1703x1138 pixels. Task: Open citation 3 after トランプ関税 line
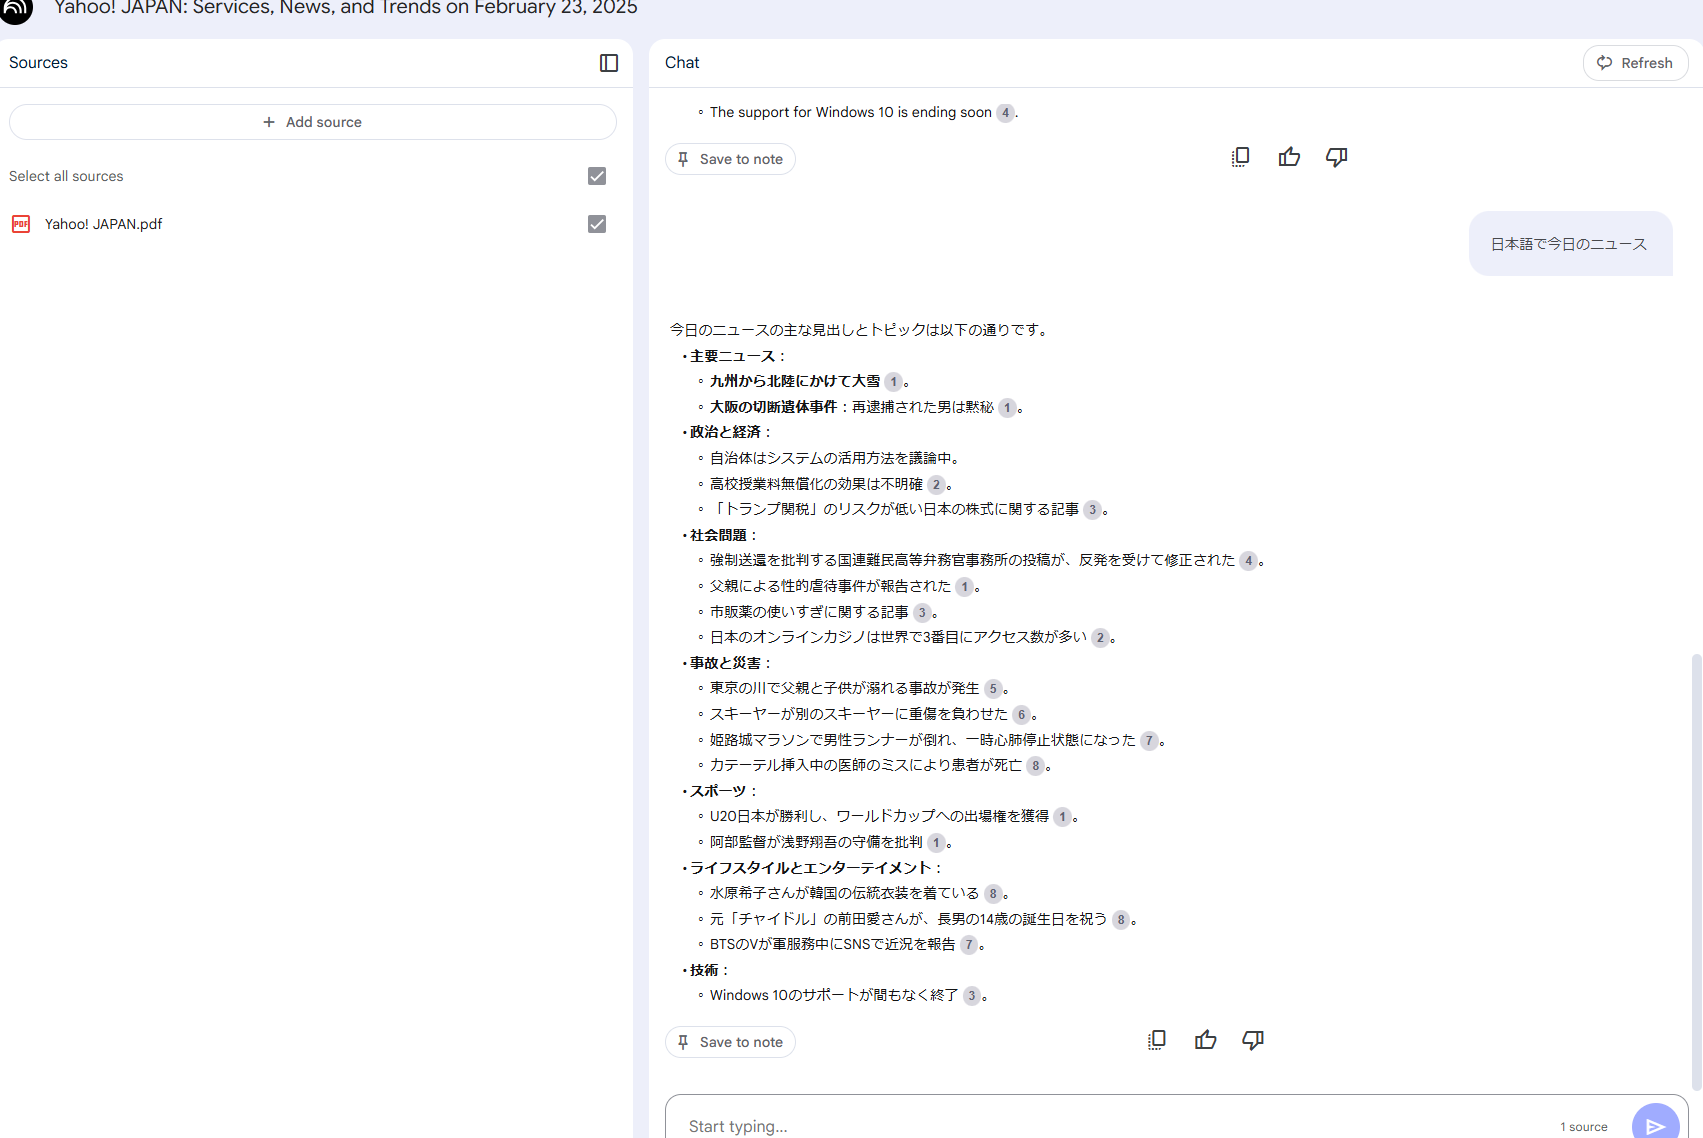[1093, 510]
